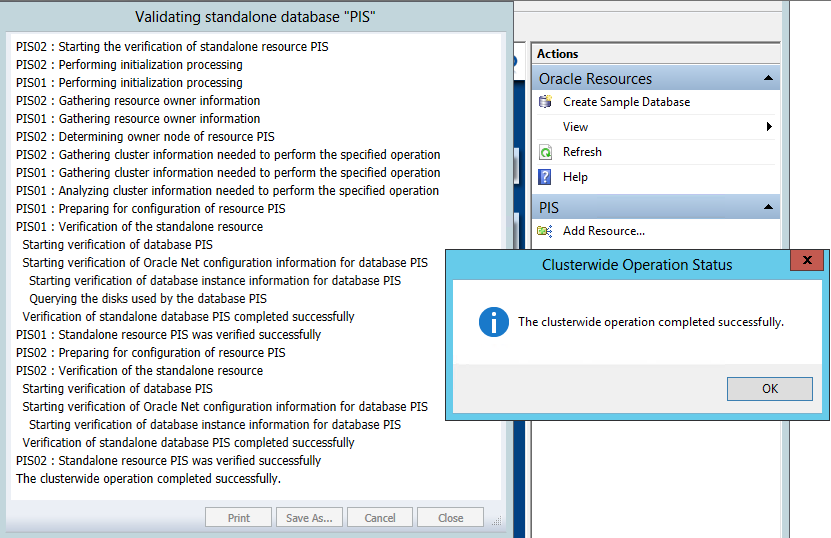831x538 pixels.
Task: Expand the View submenu arrow
Action: (769, 127)
